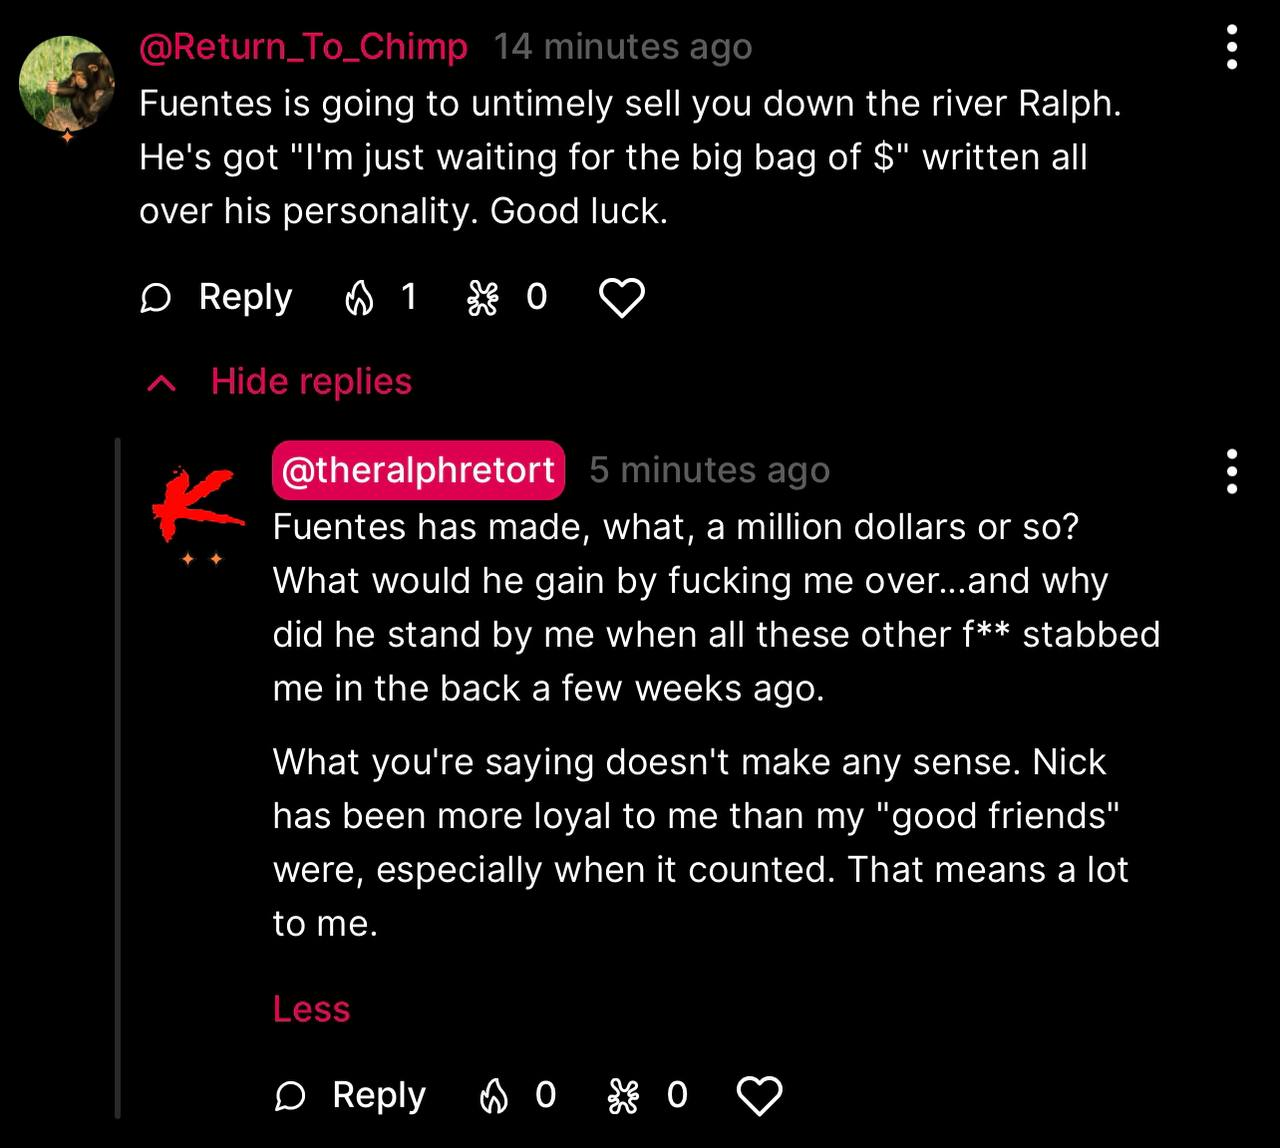This screenshot has width=1280, height=1148.
Task: Open @Return_To_Chimp username link
Action: tap(303, 47)
